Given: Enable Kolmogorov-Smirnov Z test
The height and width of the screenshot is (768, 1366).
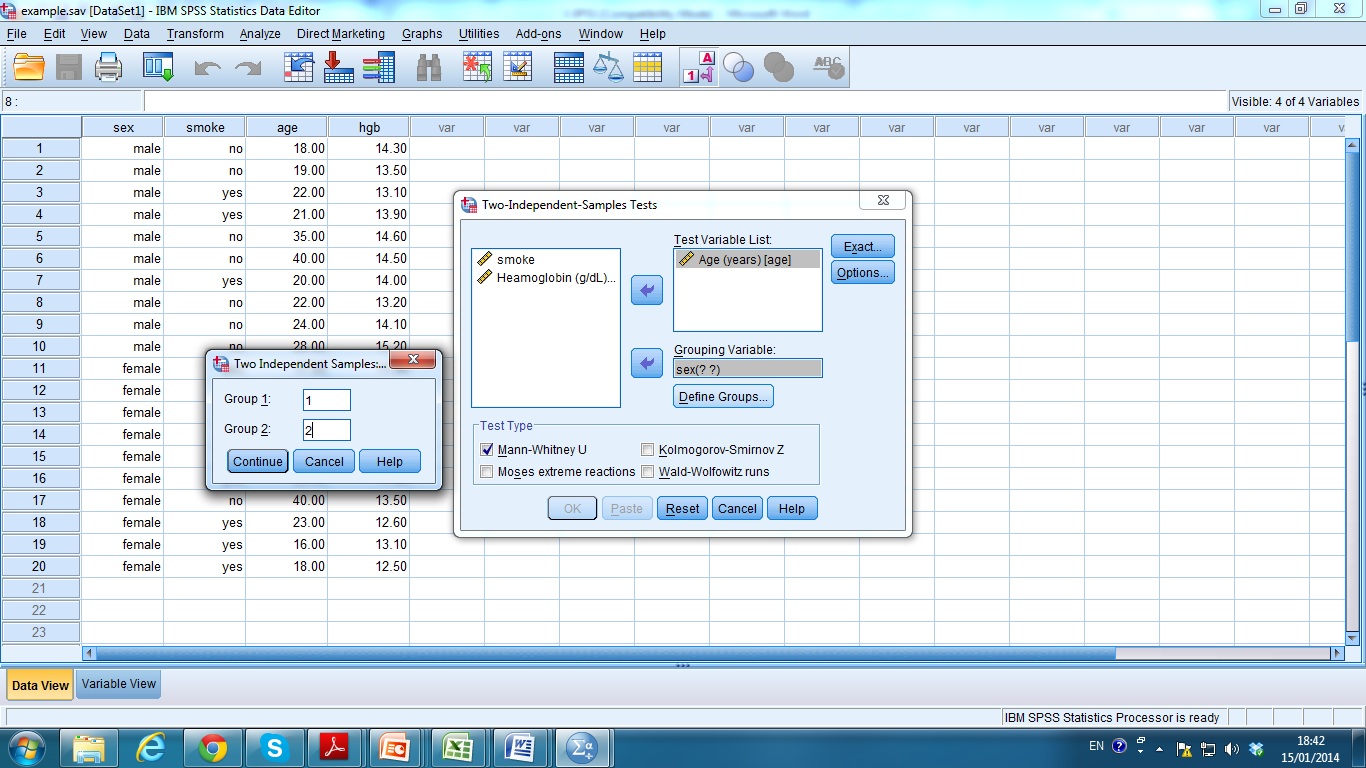Looking at the screenshot, I should pyautogui.click(x=648, y=450).
